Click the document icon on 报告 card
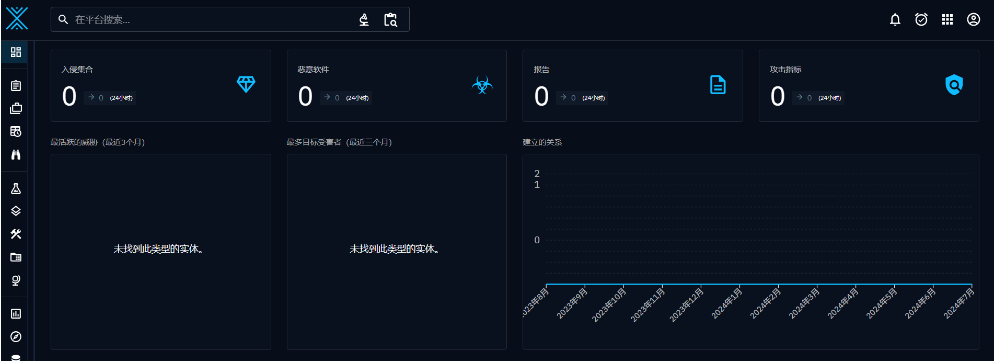This screenshot has width=995, height=361. (x=718, y=84)
